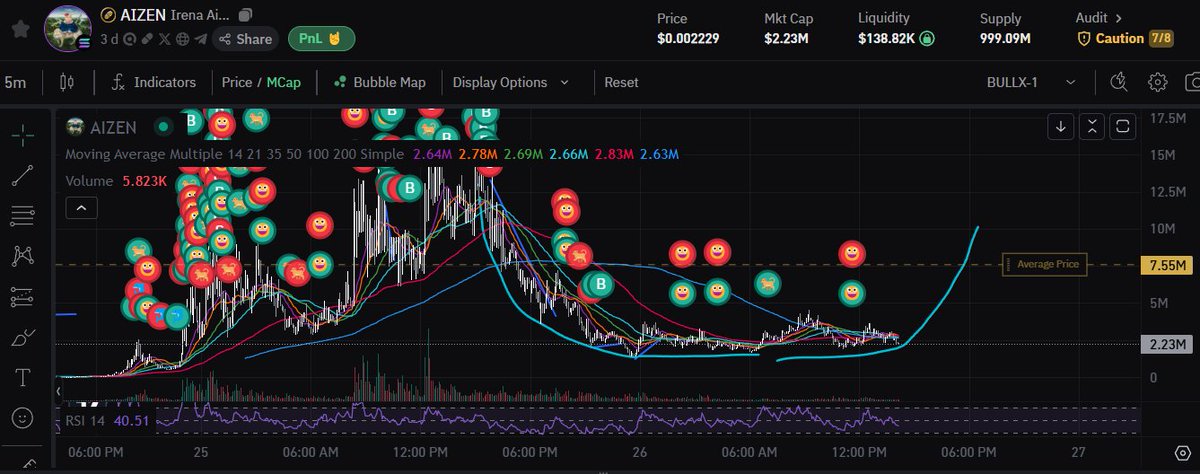Open chart settings gear icon
The width and height of the screenshot is (1200, 474).
1158,82
